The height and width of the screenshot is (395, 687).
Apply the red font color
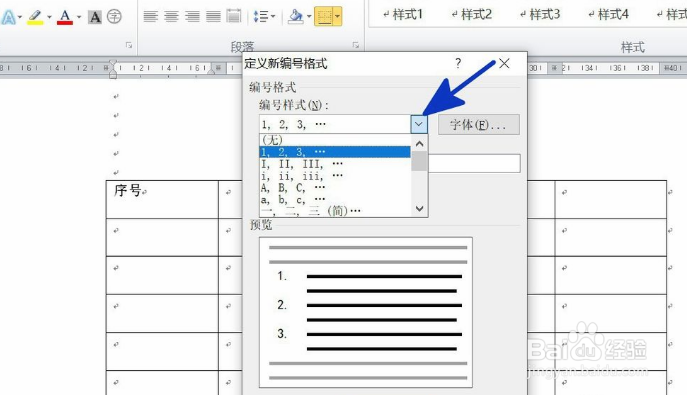click(65, 17)
